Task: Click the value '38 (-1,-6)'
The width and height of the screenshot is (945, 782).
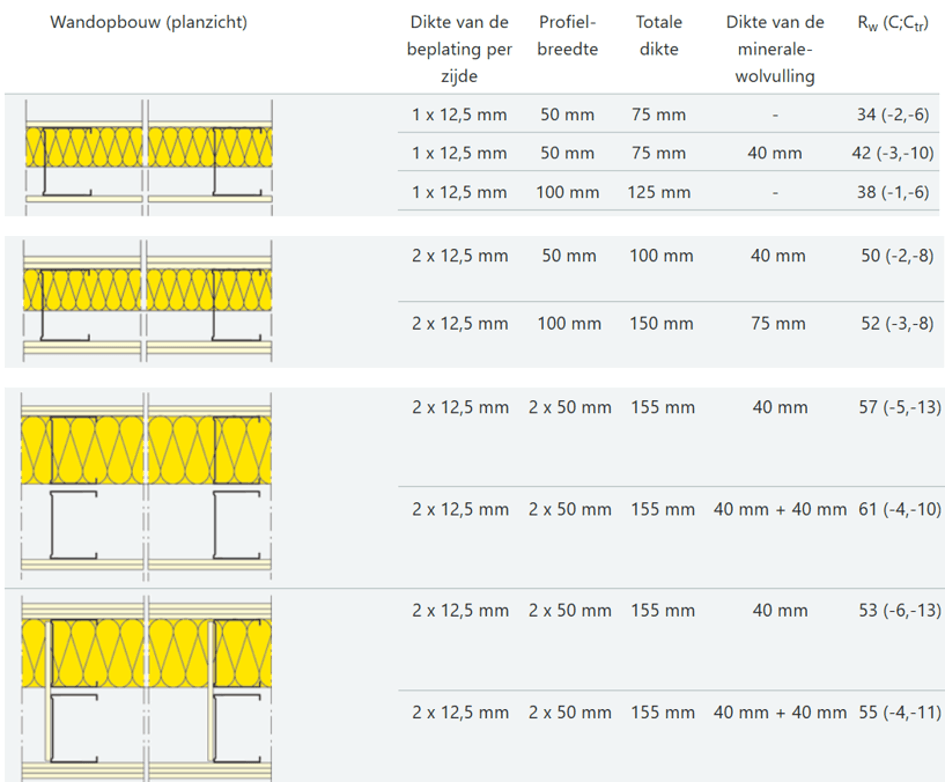Action: click(893, 192)
